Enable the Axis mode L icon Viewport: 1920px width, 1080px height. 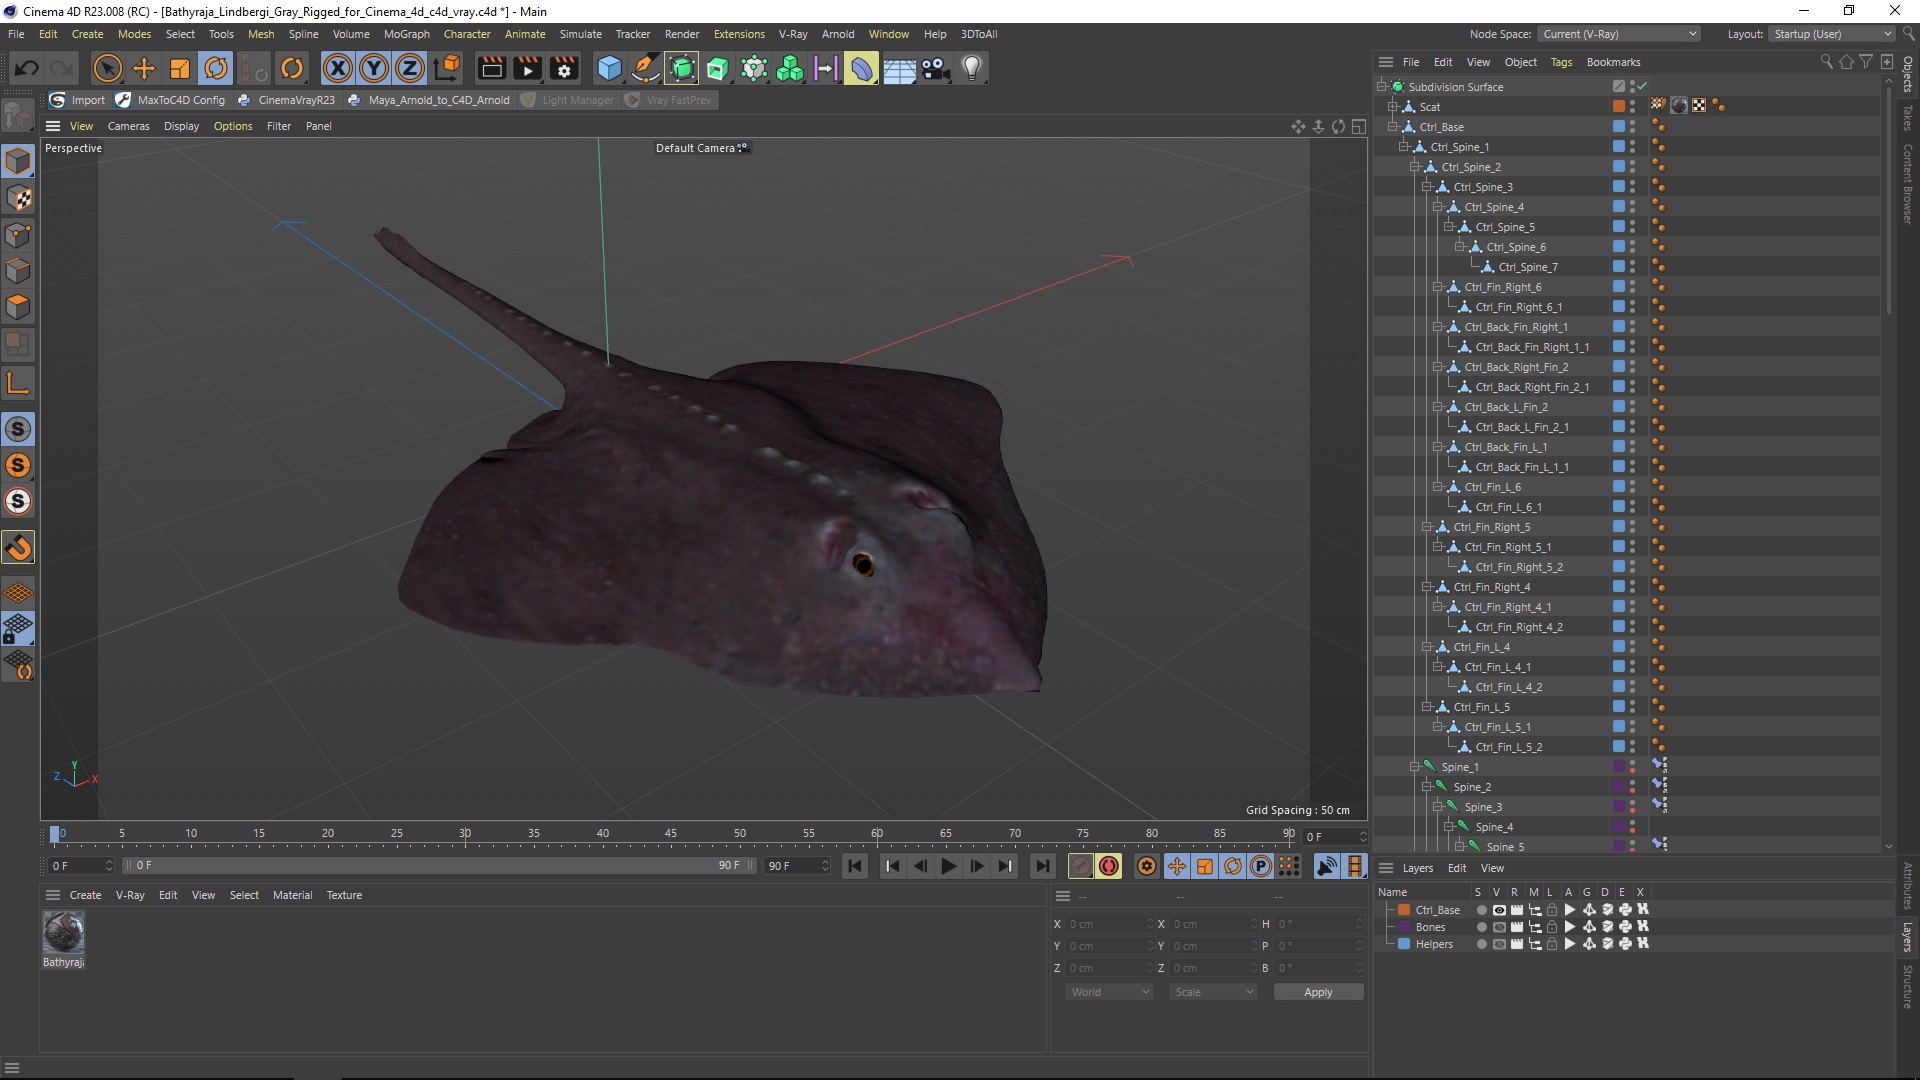(x=18, y=382)
